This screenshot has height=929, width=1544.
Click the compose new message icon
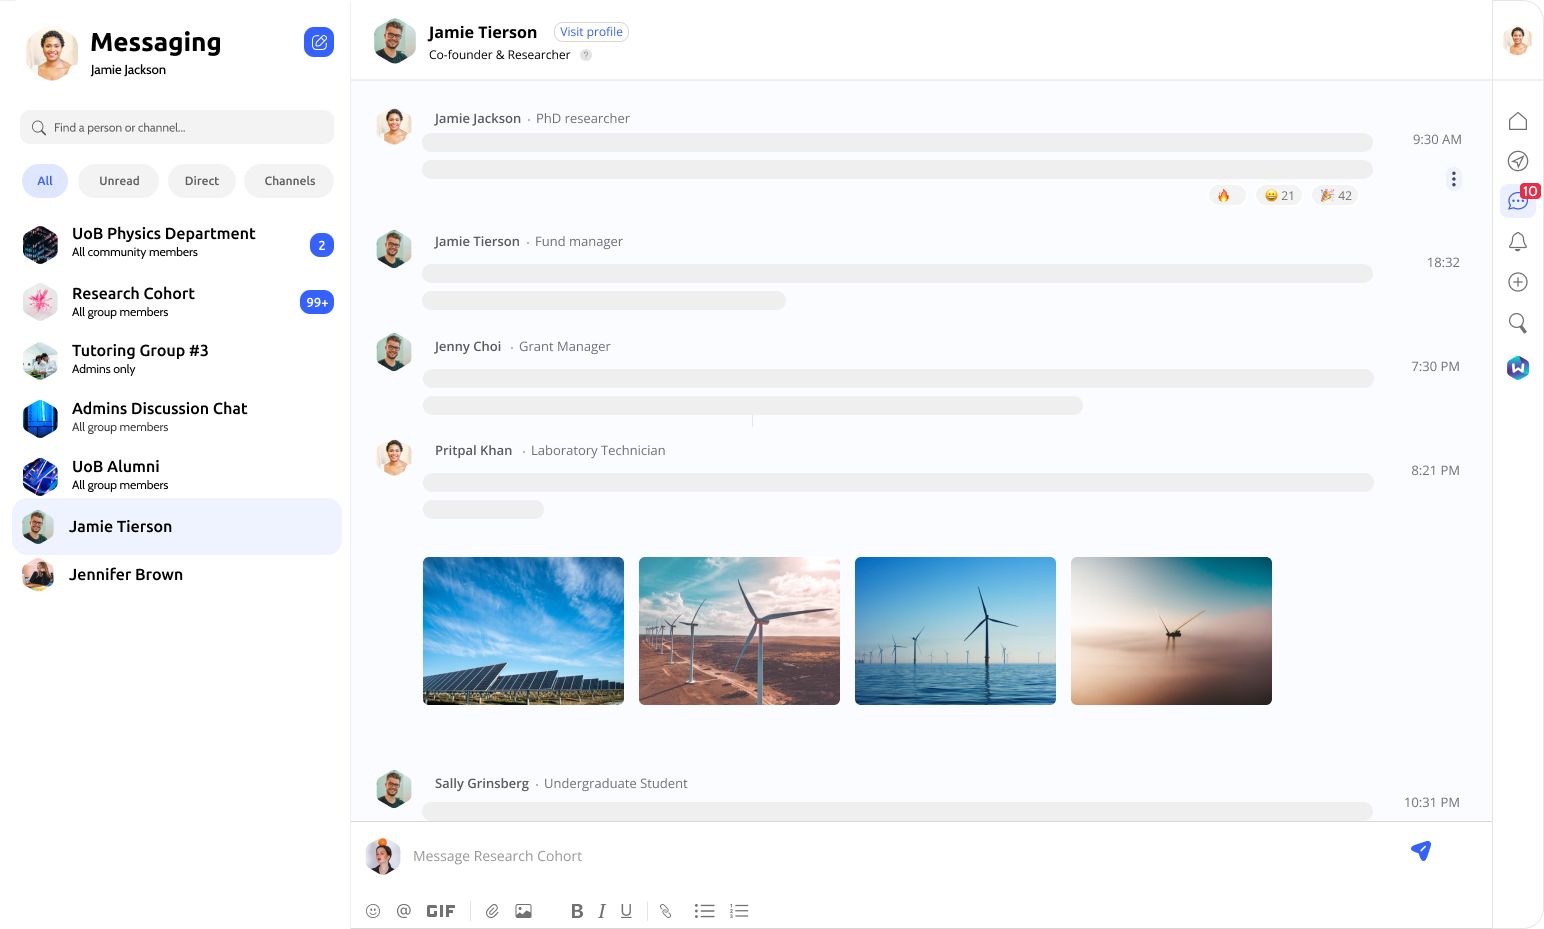coord(319,42)
